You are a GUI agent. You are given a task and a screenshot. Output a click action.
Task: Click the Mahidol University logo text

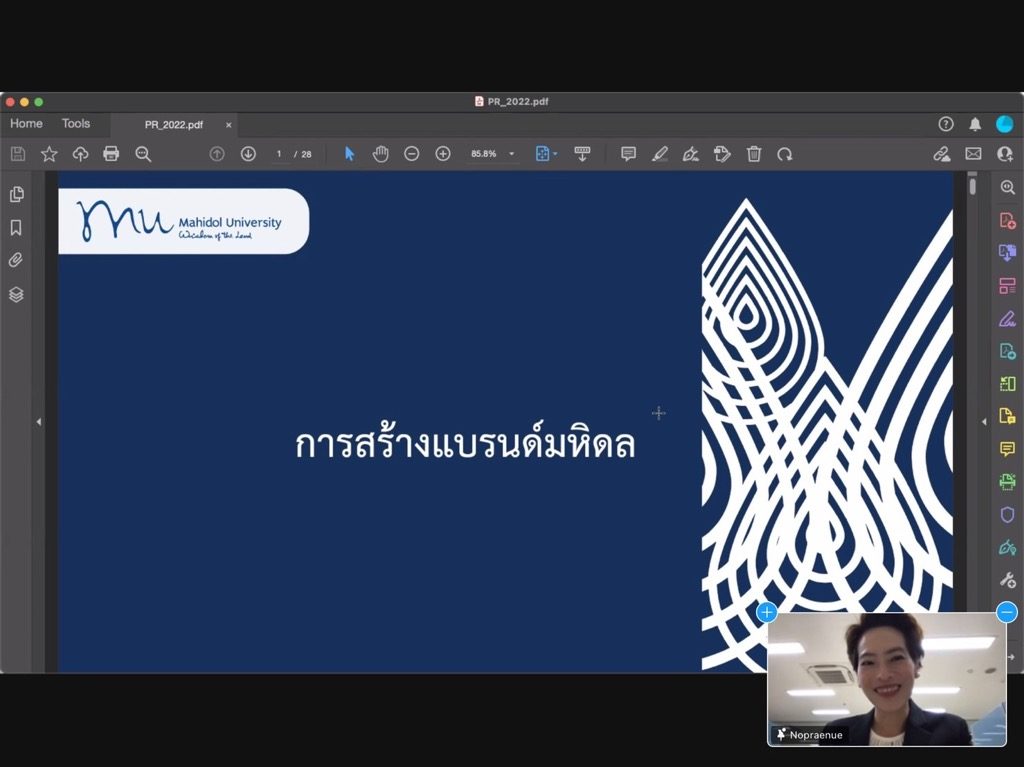230,222
